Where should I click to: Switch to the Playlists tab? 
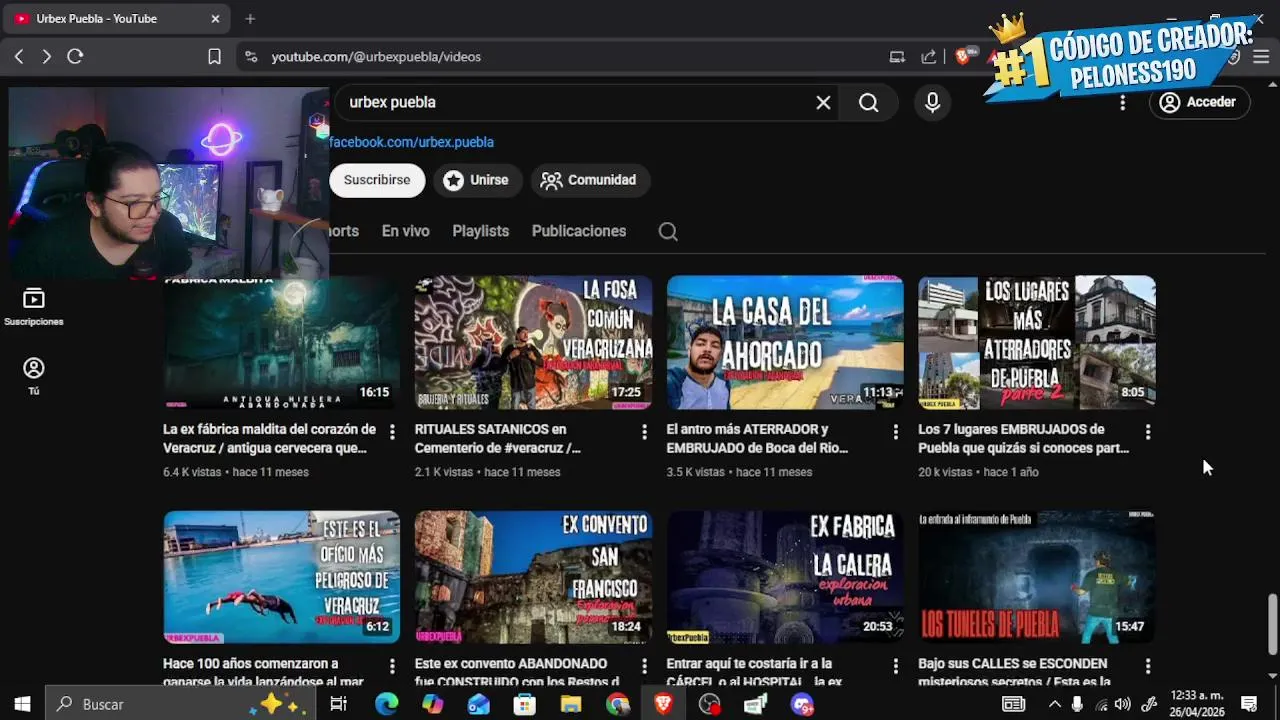tap(480, 231)
